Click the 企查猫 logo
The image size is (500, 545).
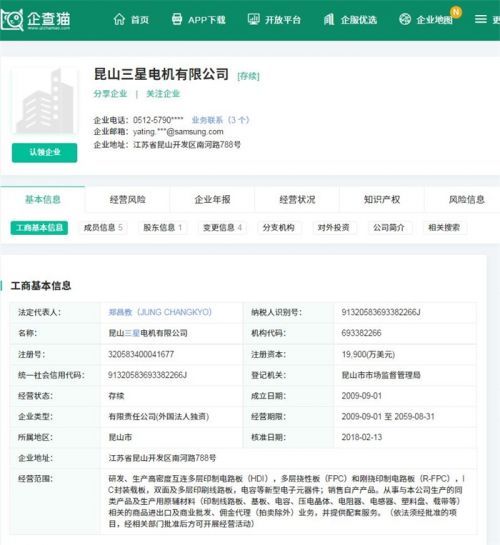[35, 20]
